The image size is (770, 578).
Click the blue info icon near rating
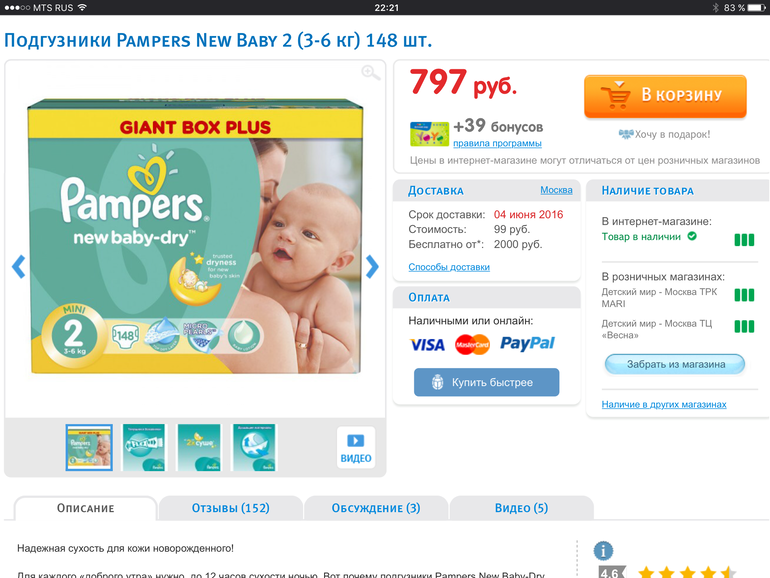603,551
